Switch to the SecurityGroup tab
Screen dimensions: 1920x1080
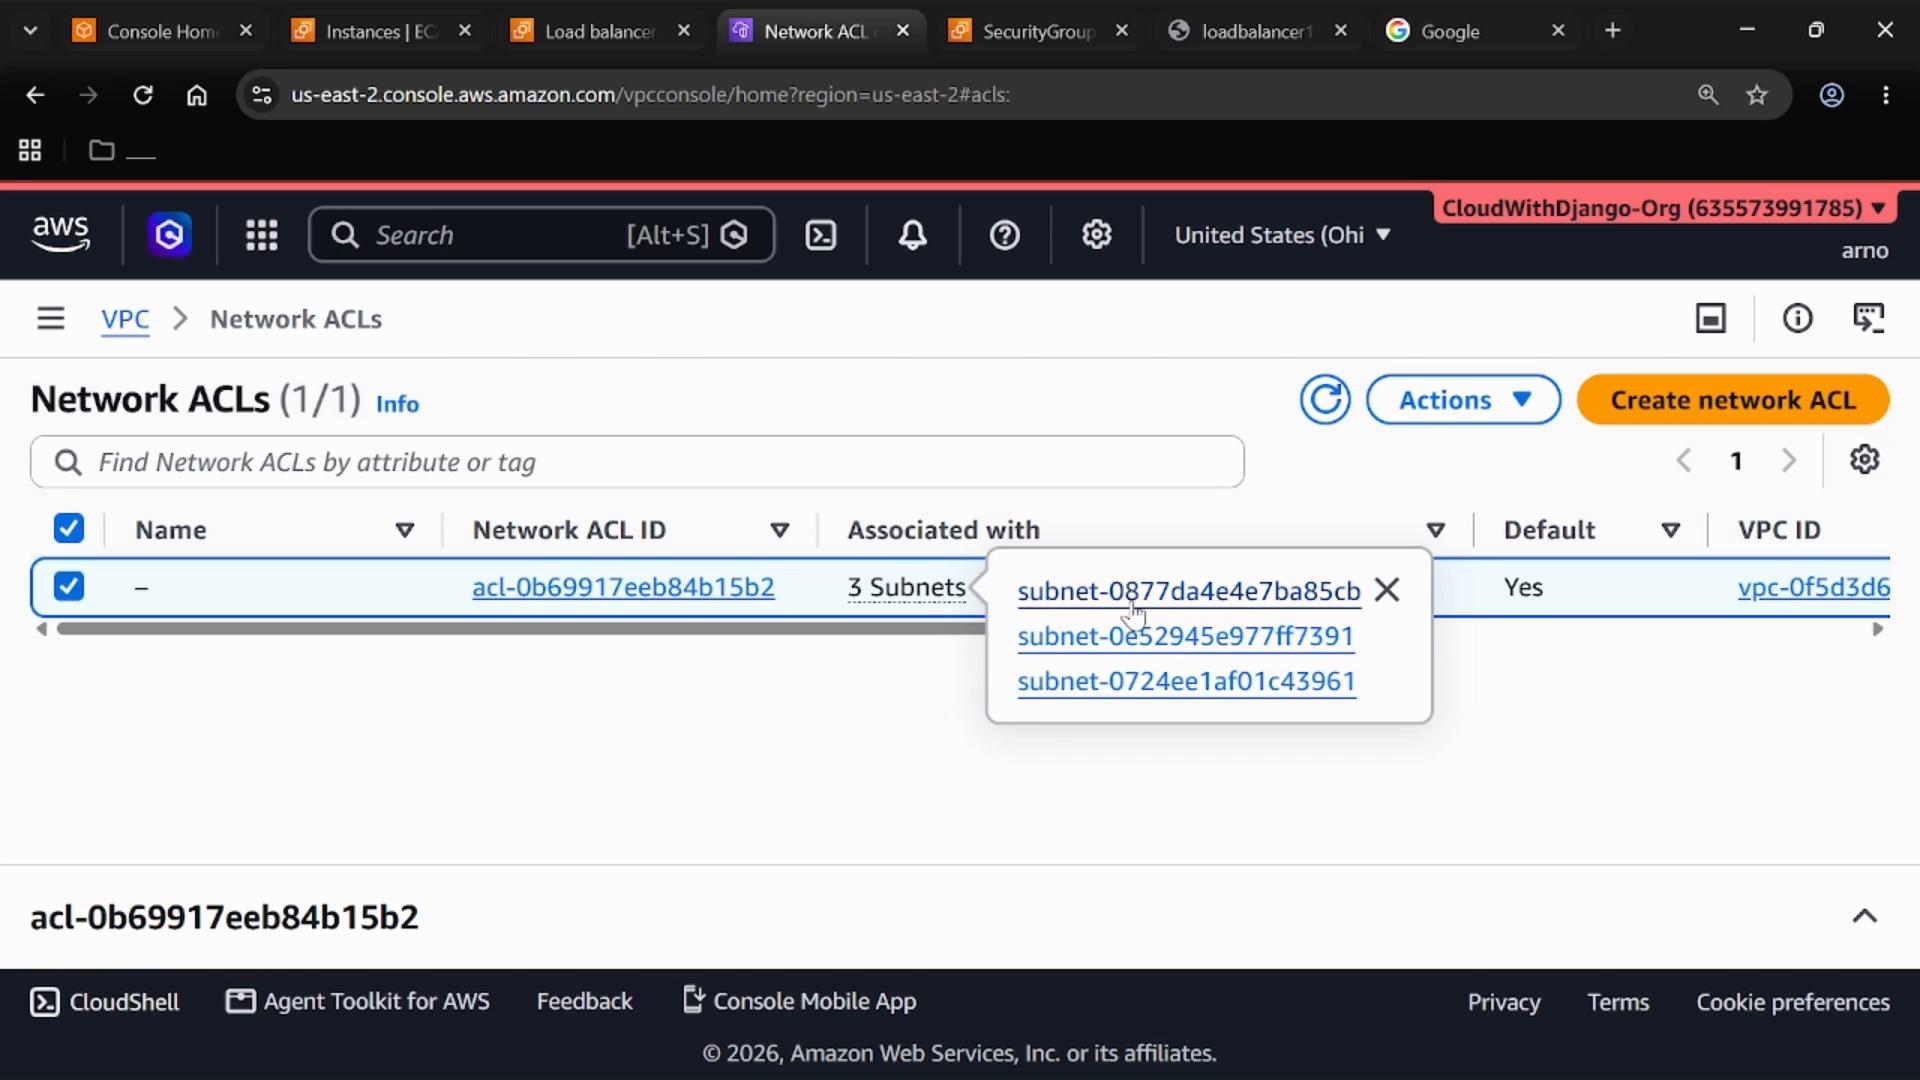pyautogui.click(x=1037, y=31)
